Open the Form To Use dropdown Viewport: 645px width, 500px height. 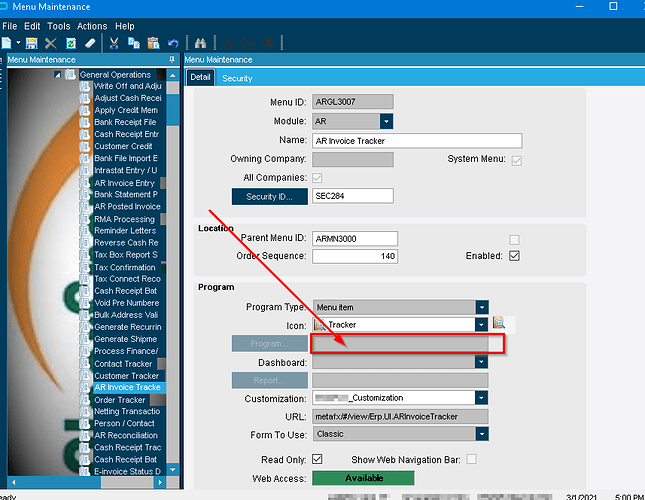click(x=482, y=434)
